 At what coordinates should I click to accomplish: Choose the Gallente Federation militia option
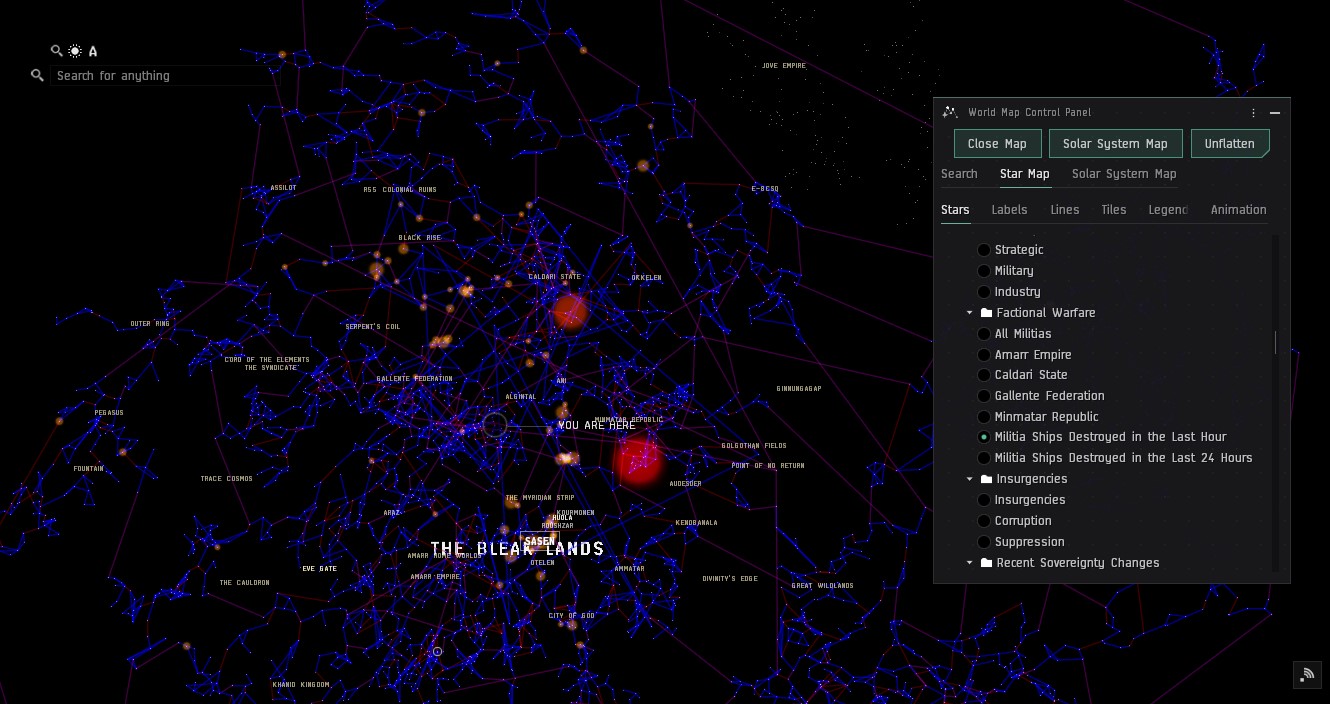point(985,396)
